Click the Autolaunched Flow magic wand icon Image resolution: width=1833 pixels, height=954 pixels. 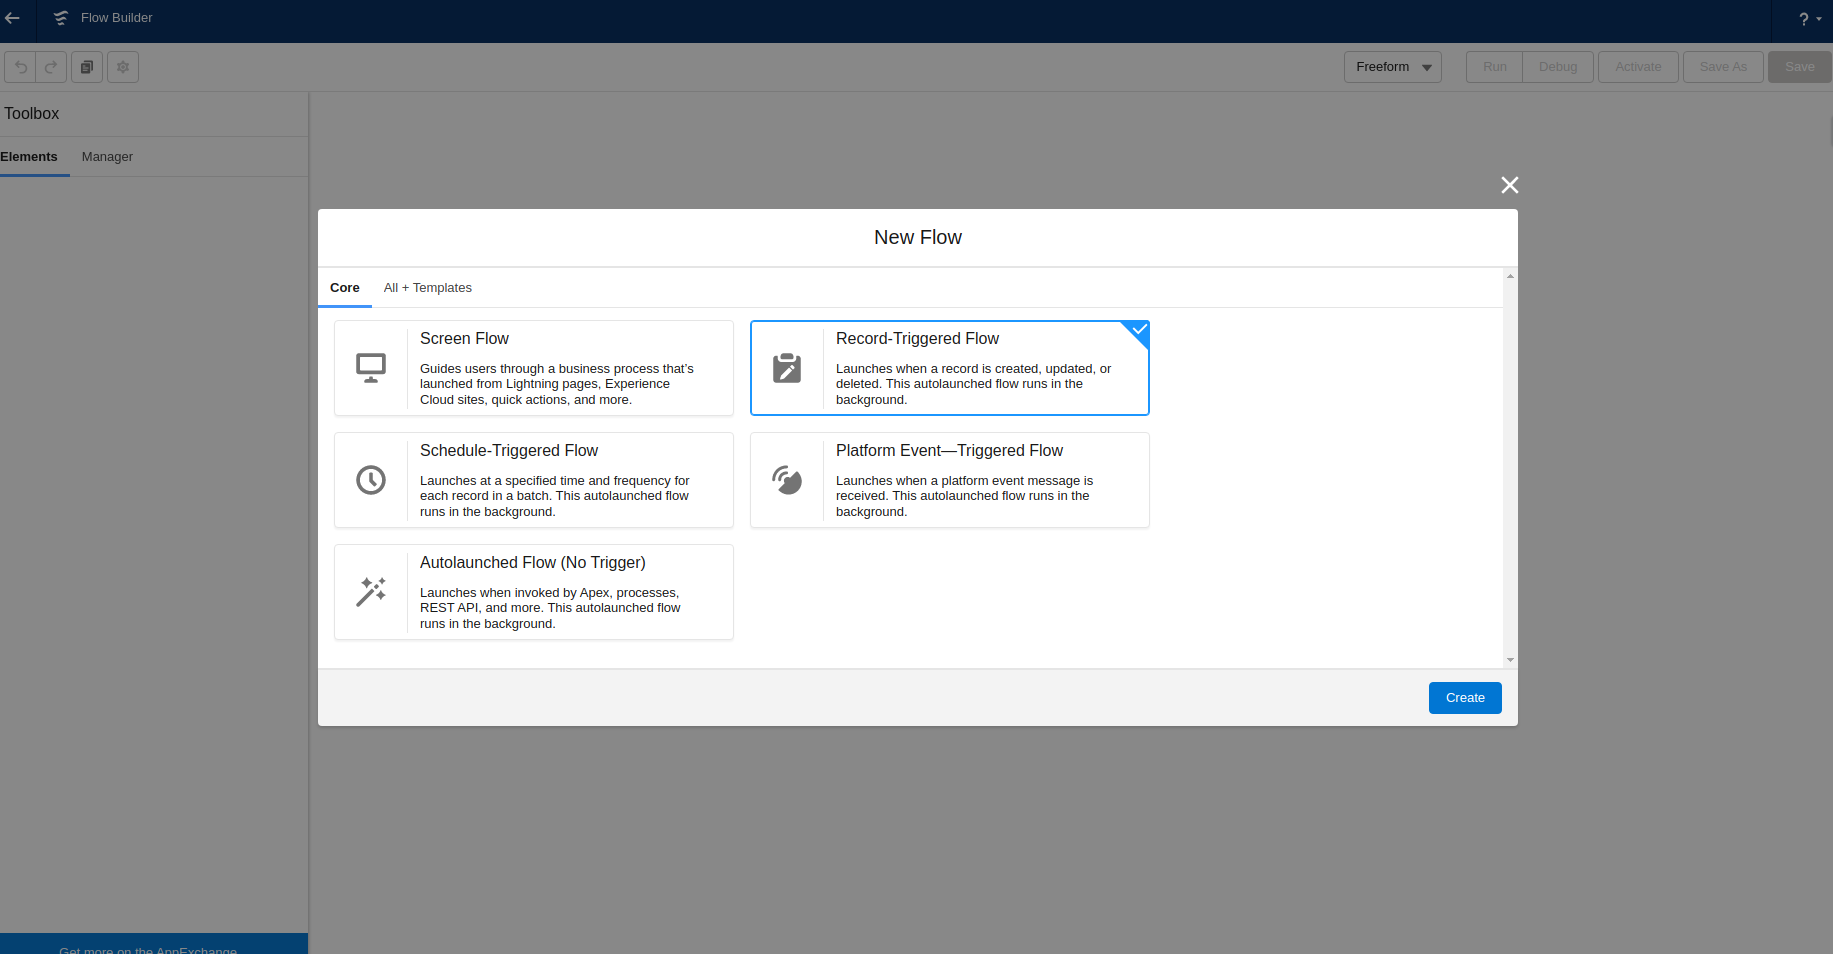[371, 592]
